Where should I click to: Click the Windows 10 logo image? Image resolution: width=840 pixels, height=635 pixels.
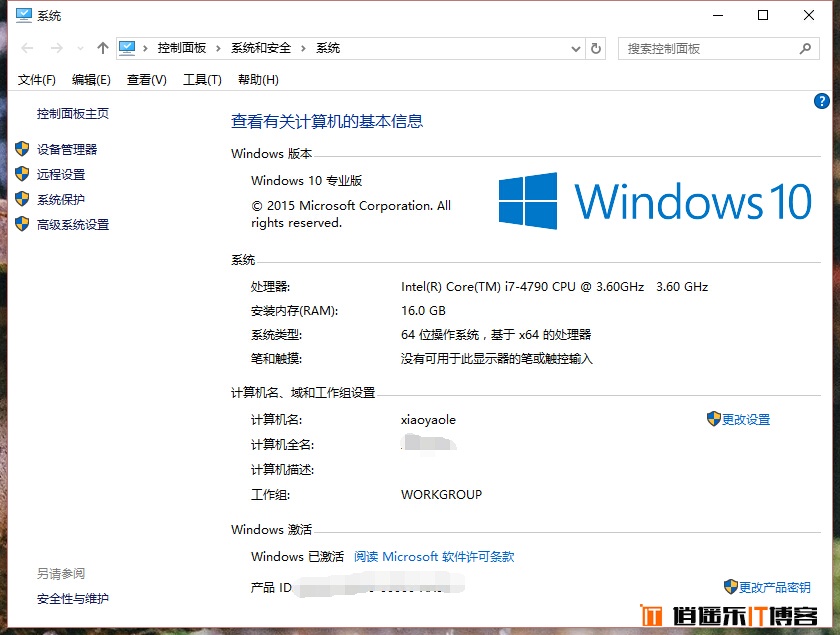coord(655,201)
